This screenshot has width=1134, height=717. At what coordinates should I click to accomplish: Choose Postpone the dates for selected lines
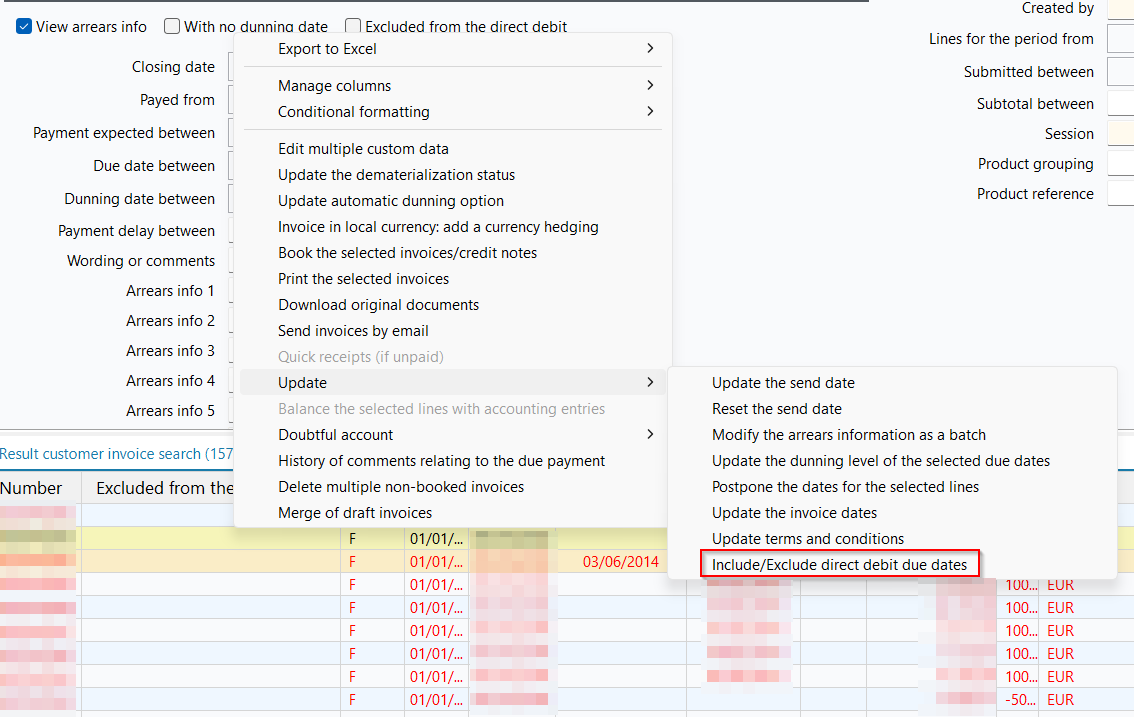tap(845, 487)
